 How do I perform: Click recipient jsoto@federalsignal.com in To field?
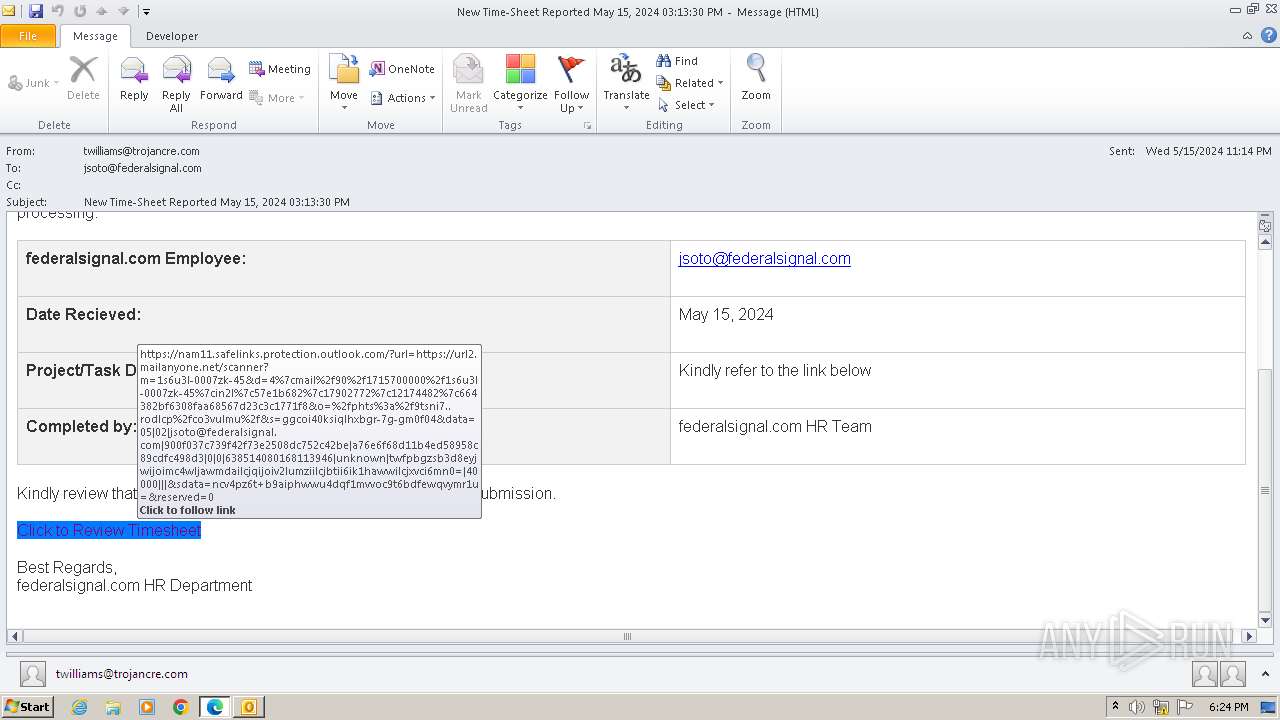pyautogui.click(x=143, y=168)
